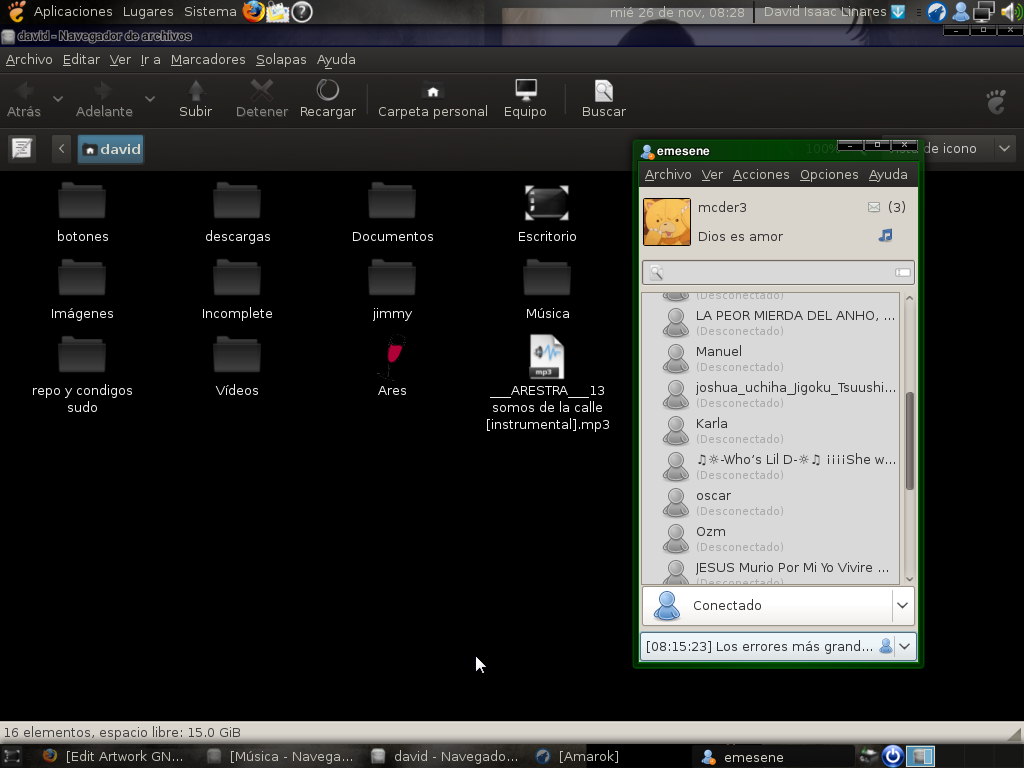Click the Buscar search icon
The width and height of the screenshot is (1024, 768).
tap(604, 91)
